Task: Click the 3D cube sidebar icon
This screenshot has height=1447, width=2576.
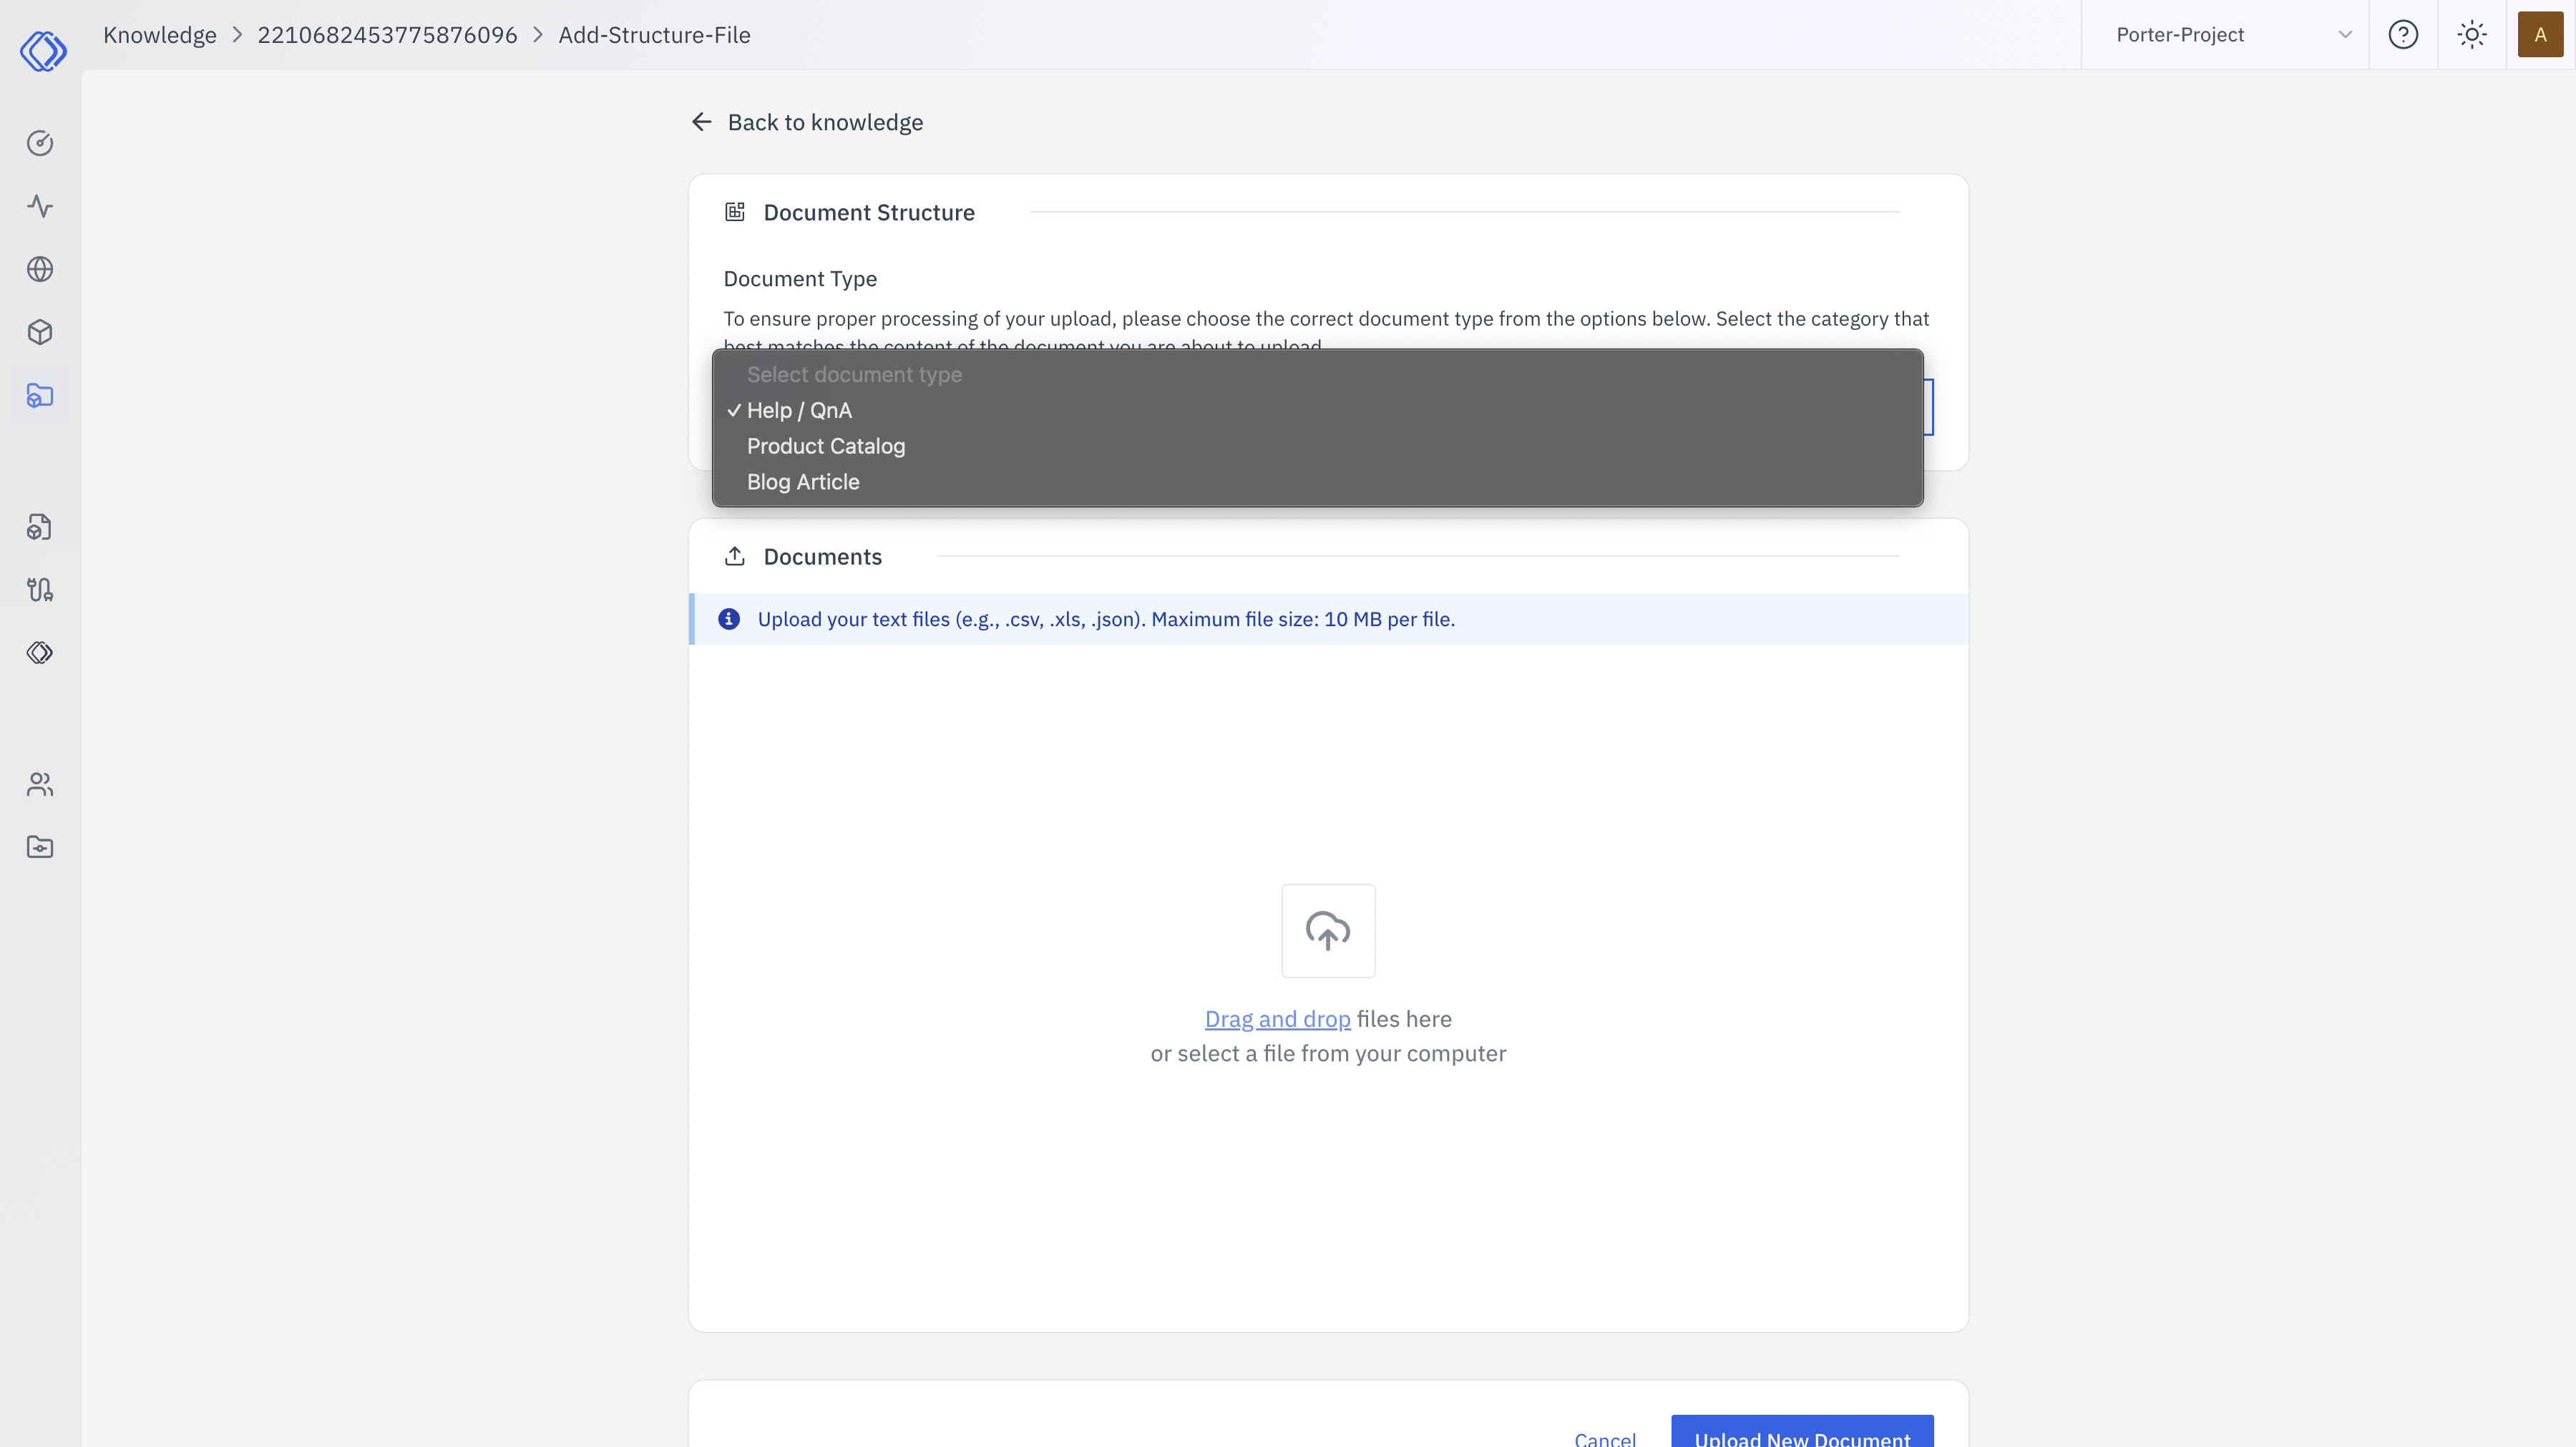Action: click(x=40, y=332)
